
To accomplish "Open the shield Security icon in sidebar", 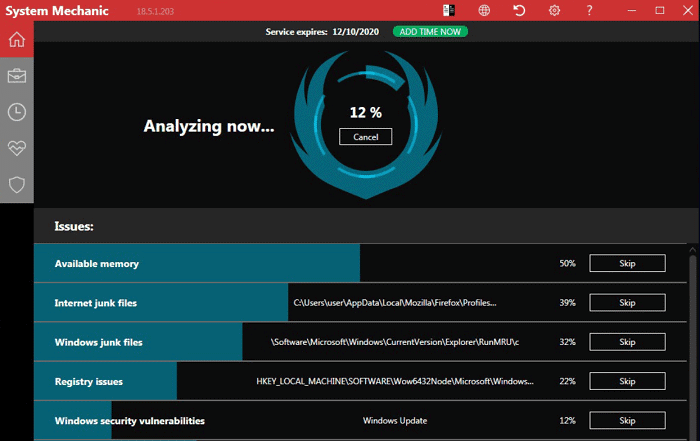I will click(17, 184).
